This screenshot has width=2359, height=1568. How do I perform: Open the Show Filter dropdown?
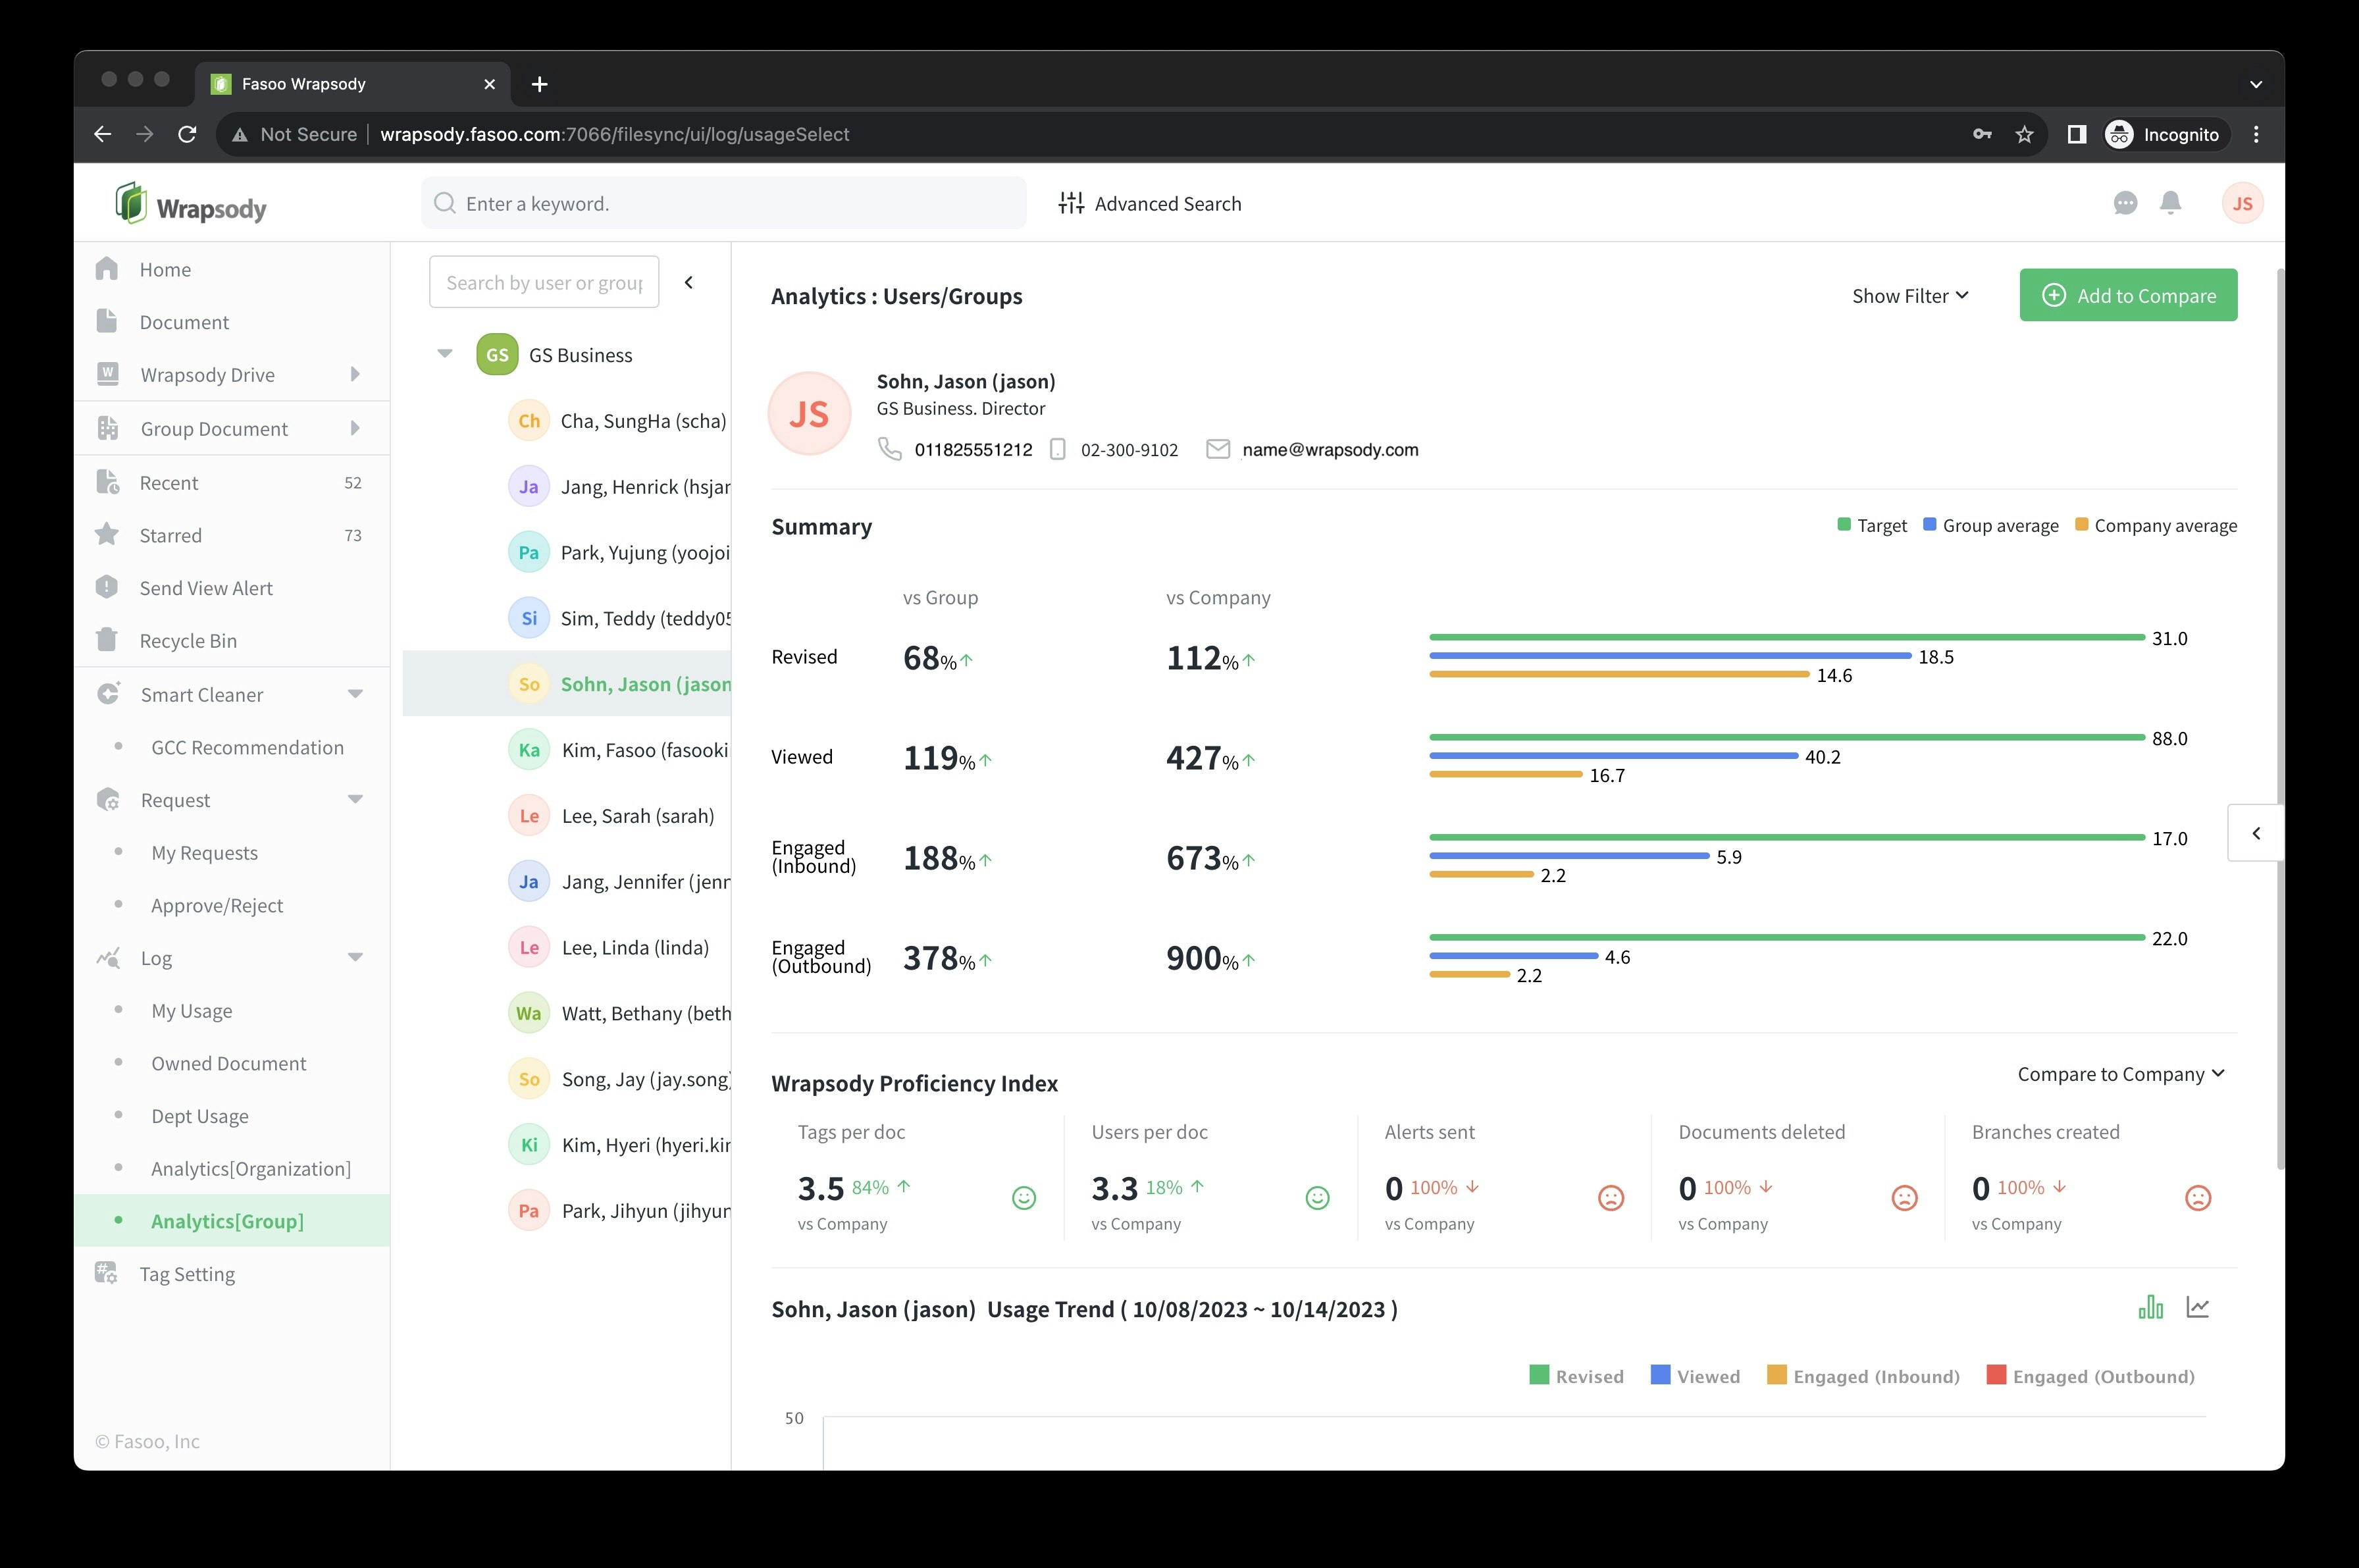pos(1909,296)
